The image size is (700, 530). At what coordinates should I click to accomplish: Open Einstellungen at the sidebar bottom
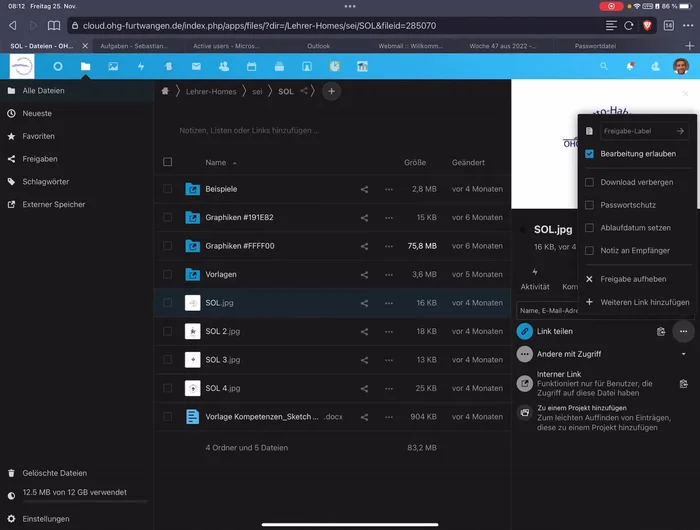(x=46, y=519)
